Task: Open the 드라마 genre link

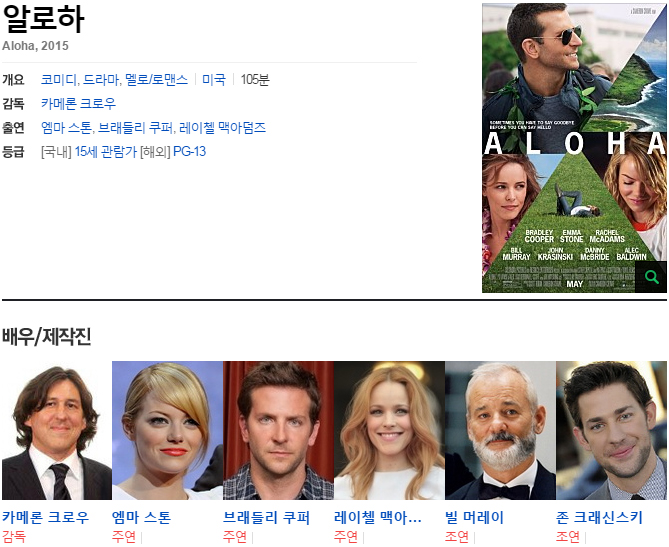Action: click(x=101, y=80)
